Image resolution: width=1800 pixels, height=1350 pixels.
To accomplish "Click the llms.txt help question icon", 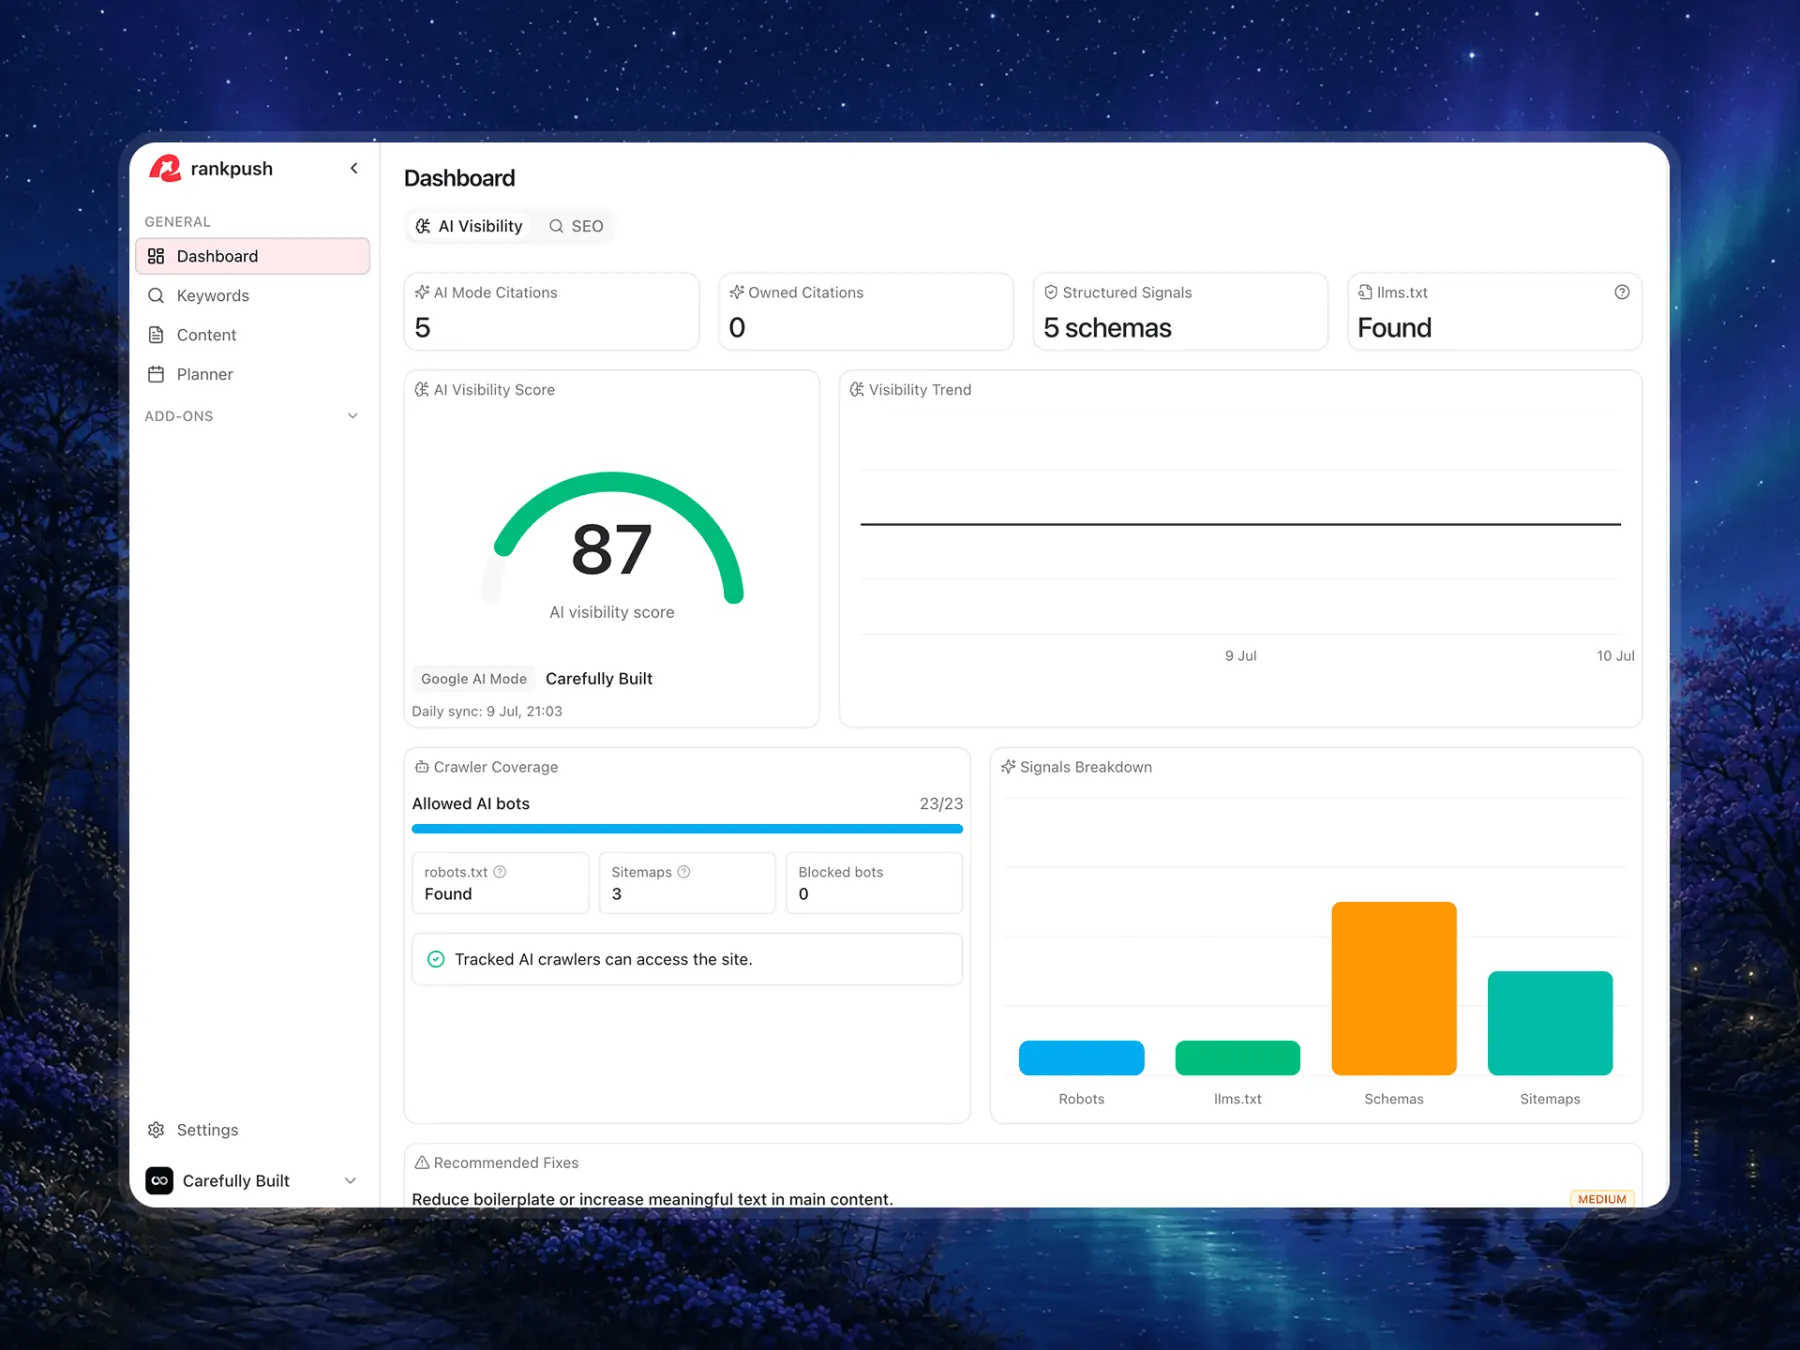I will [x=1622, y=292].
